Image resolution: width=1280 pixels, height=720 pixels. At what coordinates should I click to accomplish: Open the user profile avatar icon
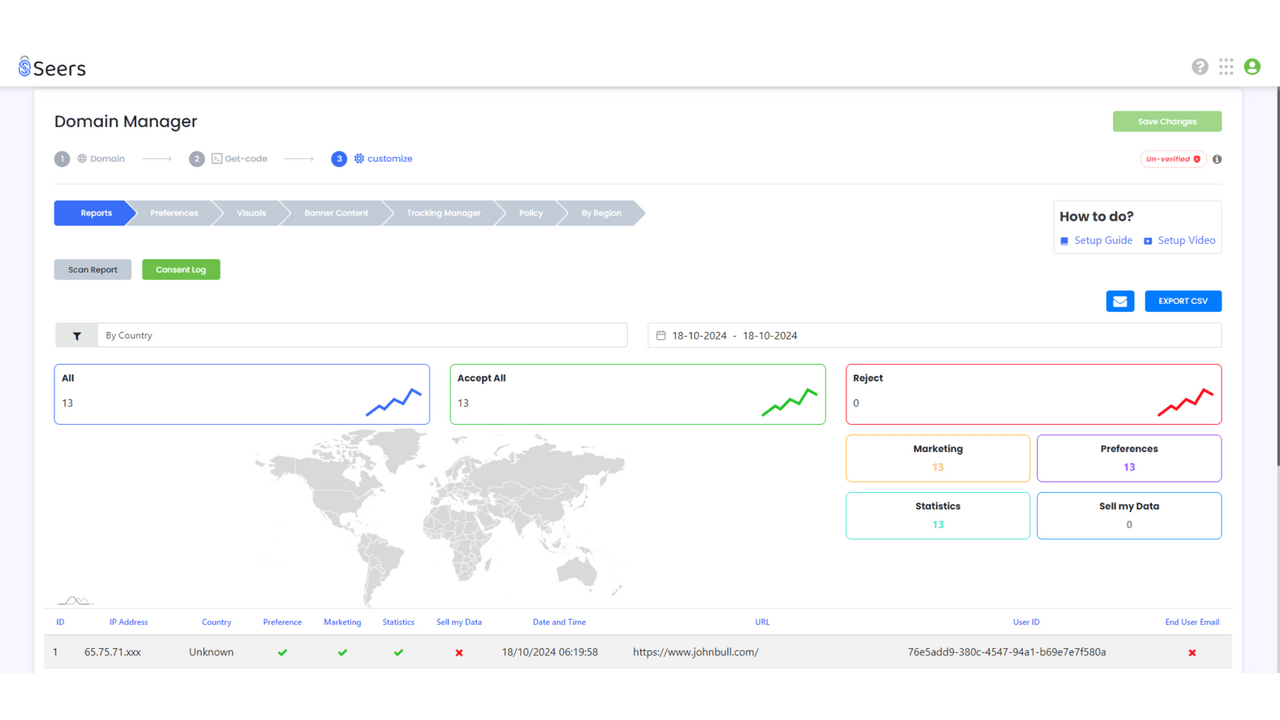tap(1252, 67)
